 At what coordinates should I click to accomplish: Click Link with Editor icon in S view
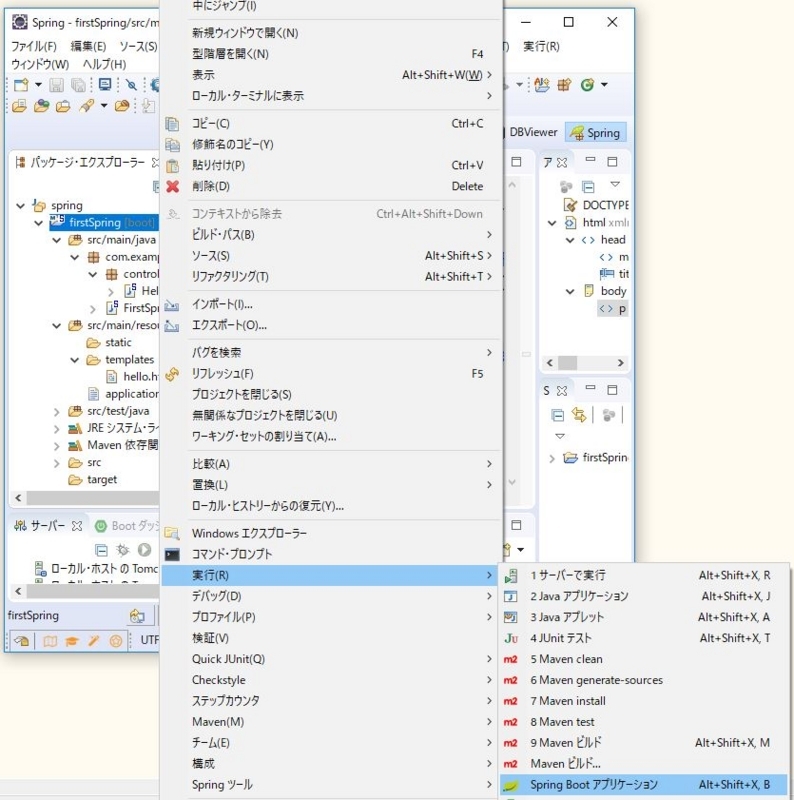(x=579, y=415)
